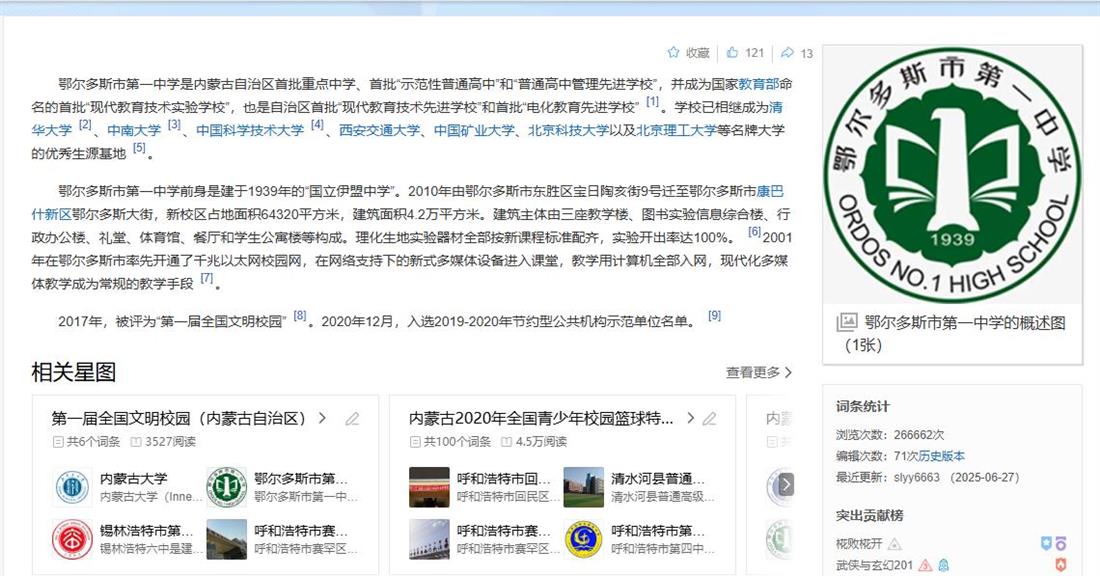Expand the 第一届全国文明校园 card title arrow
1100x576 pixels.
click(322, 418)
